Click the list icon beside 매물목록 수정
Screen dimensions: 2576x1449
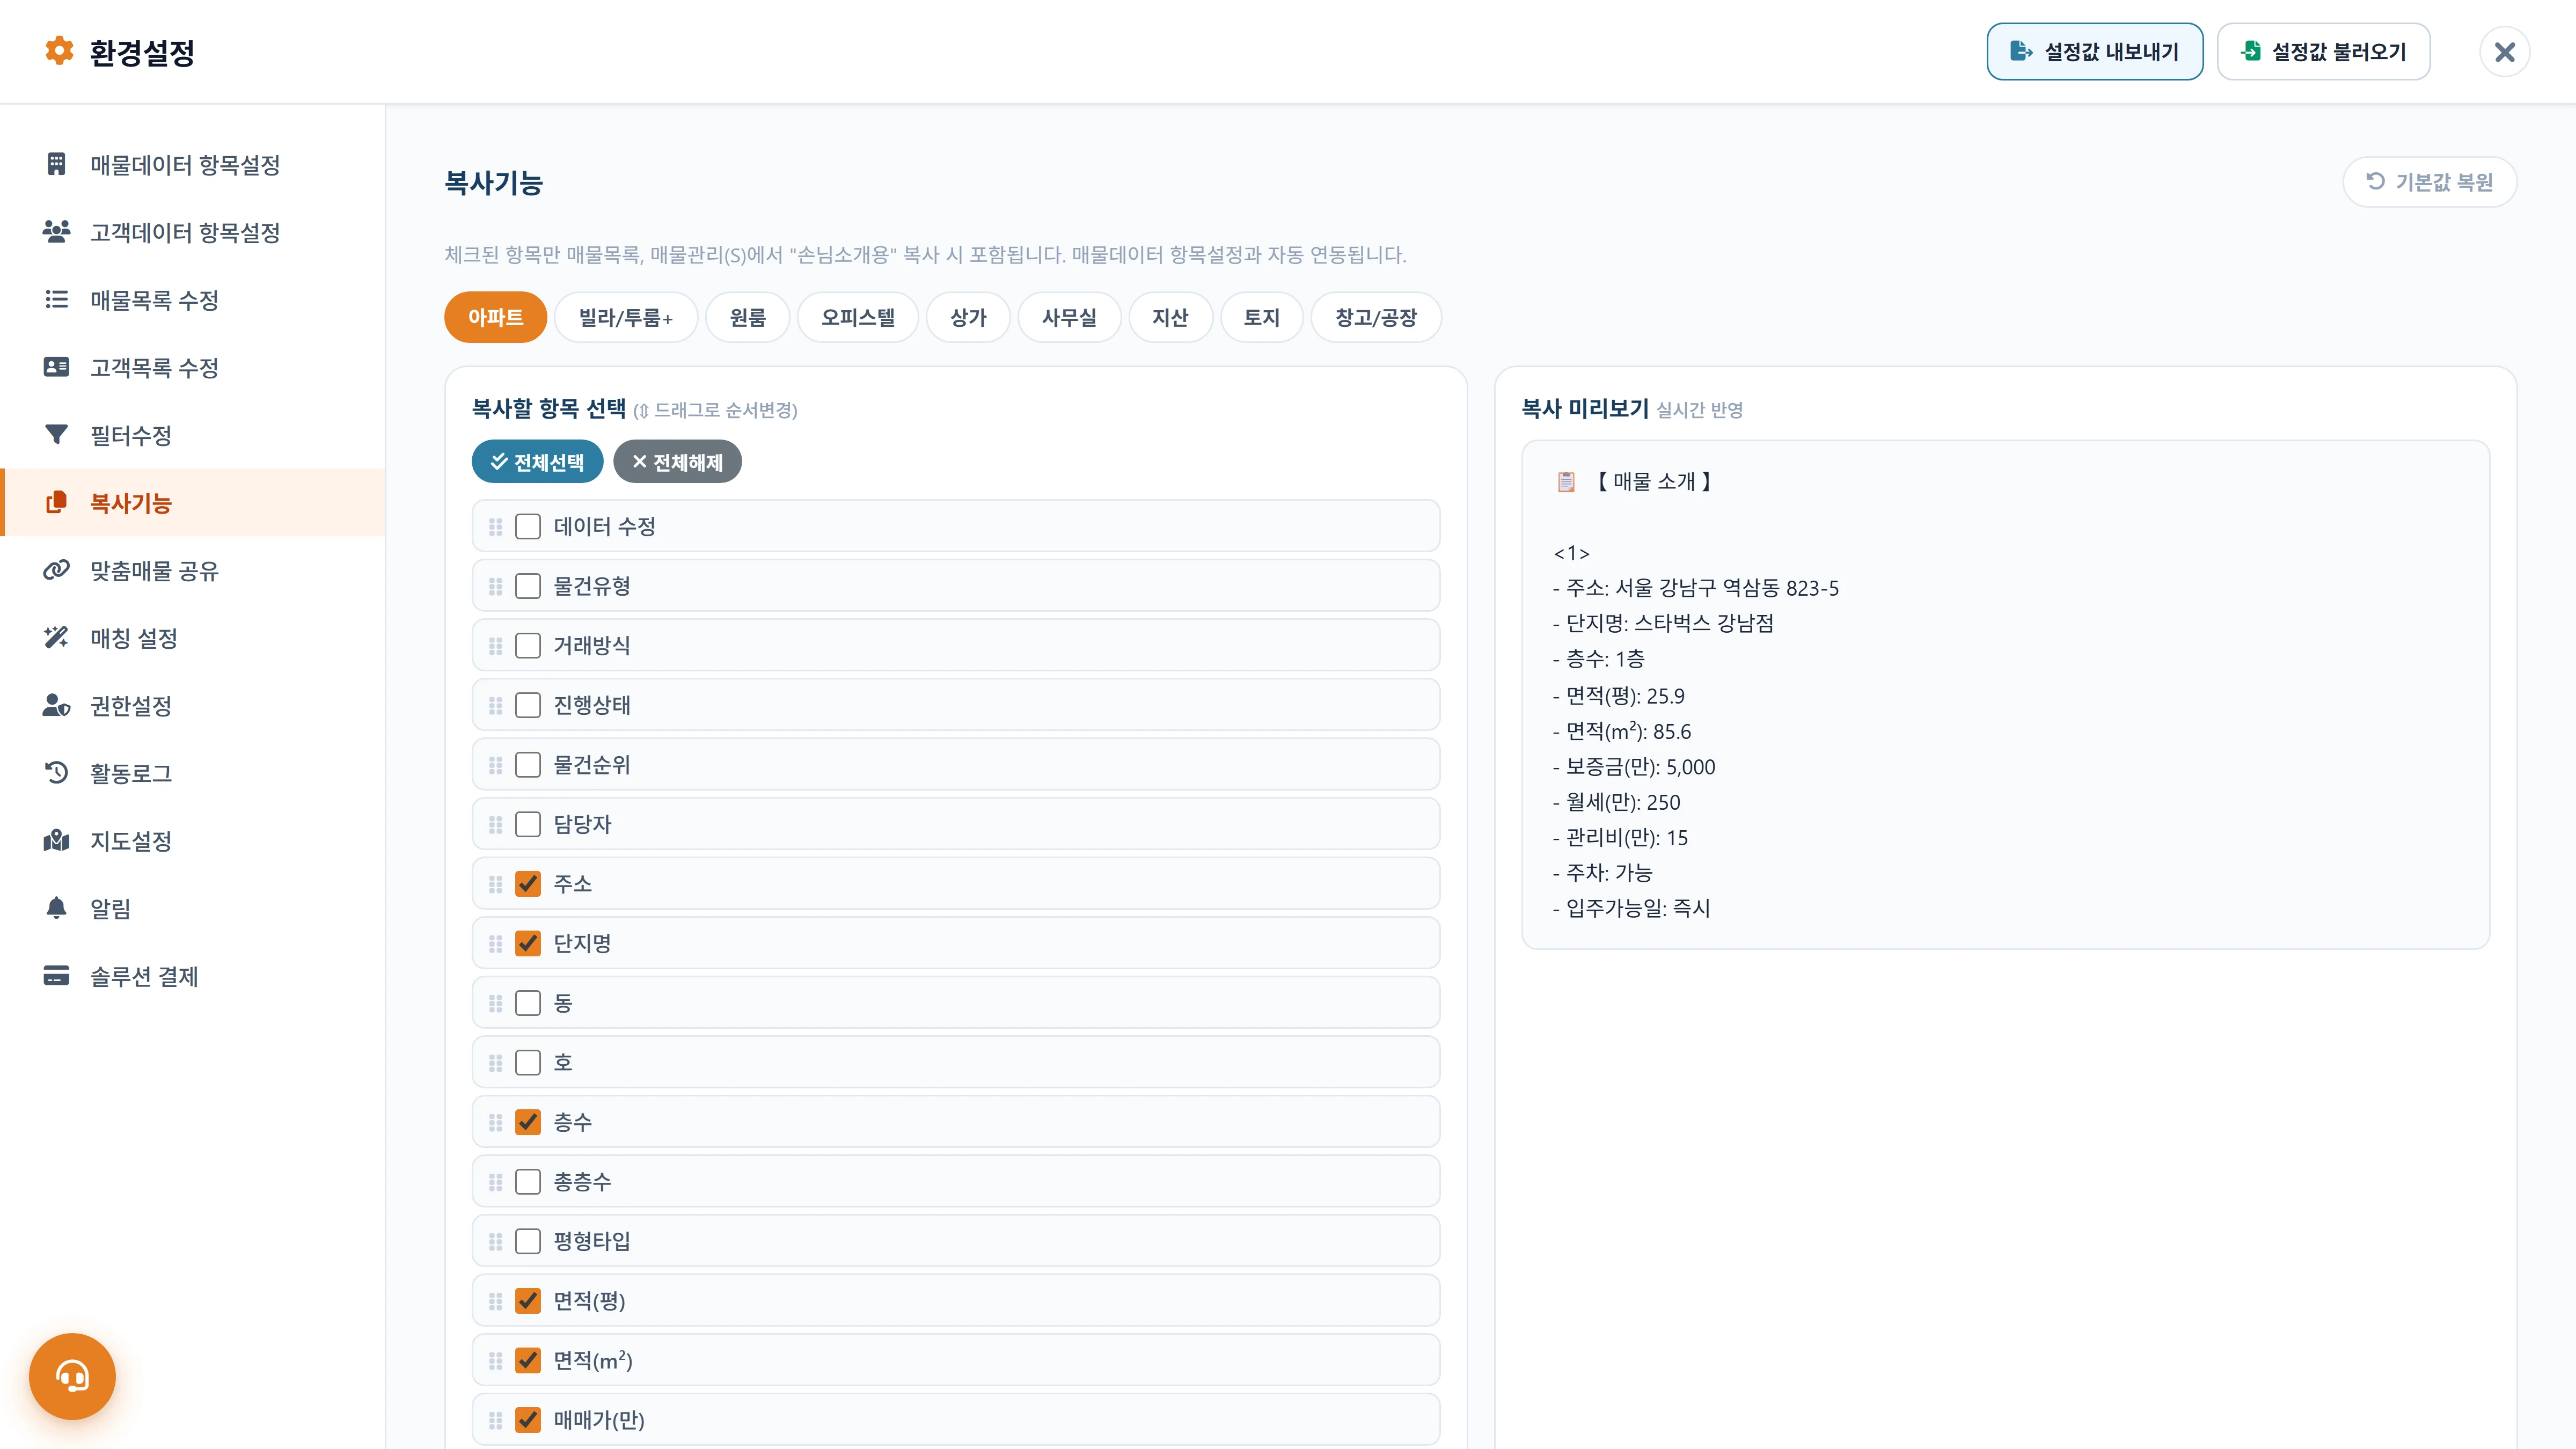[x=56, y=299]
